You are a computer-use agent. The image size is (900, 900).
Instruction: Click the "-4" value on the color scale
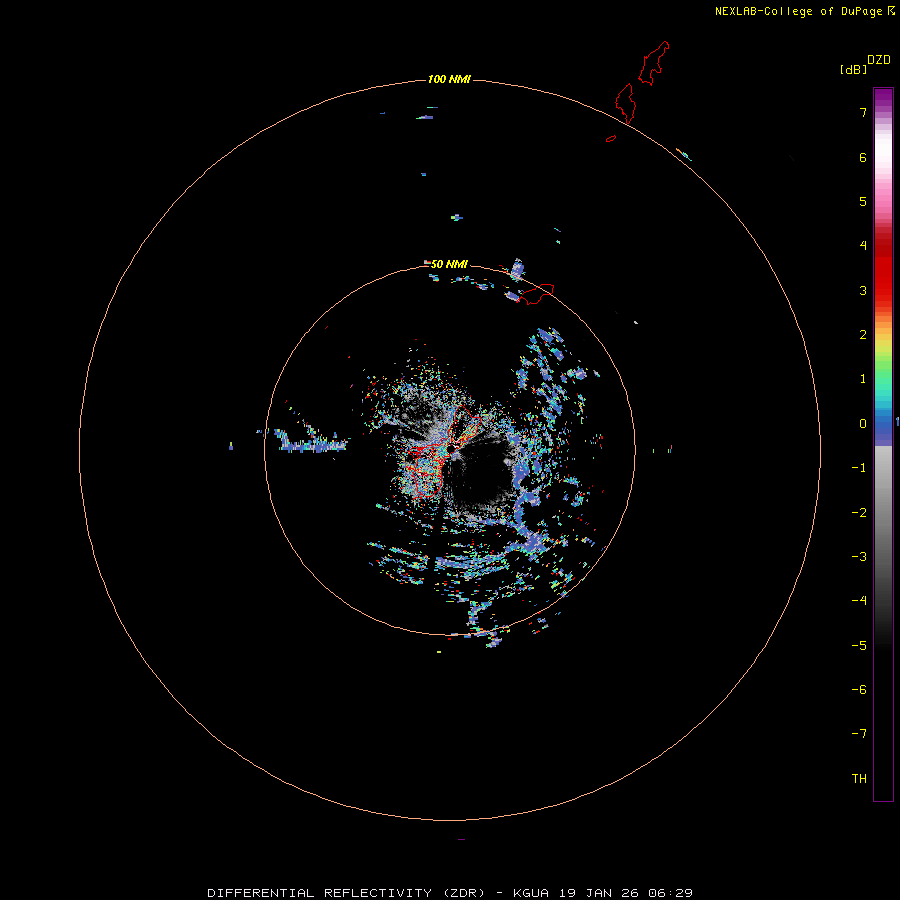[859, 600]
